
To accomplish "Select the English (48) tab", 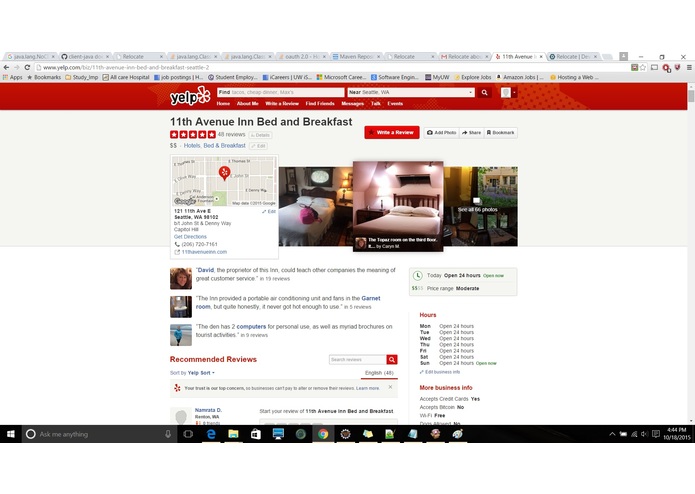I will (379, 373).
